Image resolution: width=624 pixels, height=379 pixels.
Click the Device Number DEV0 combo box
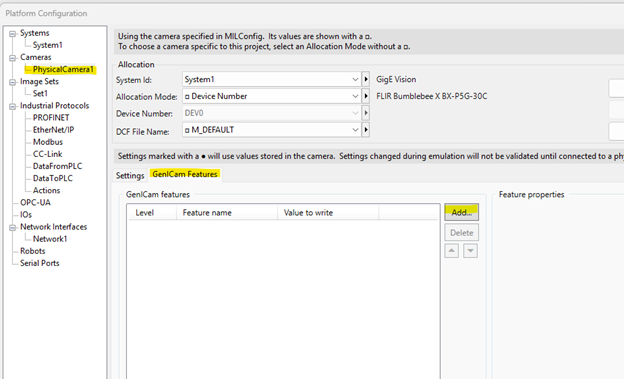click(x=272, y=113)
